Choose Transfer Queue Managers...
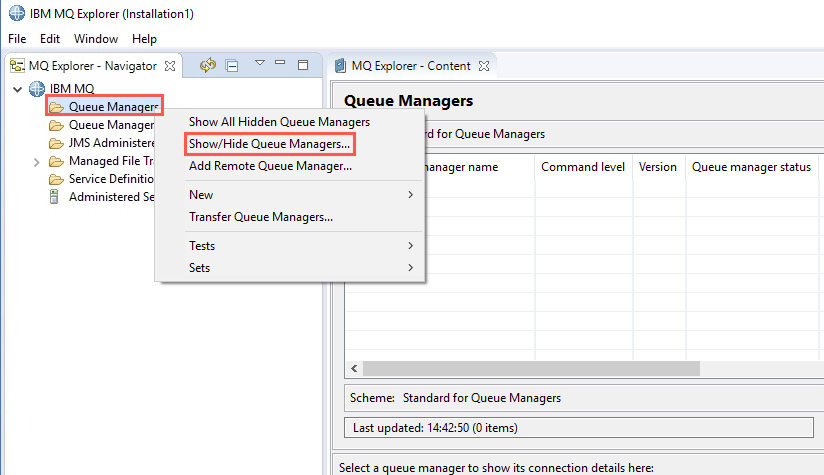 [x=290, y=217]
